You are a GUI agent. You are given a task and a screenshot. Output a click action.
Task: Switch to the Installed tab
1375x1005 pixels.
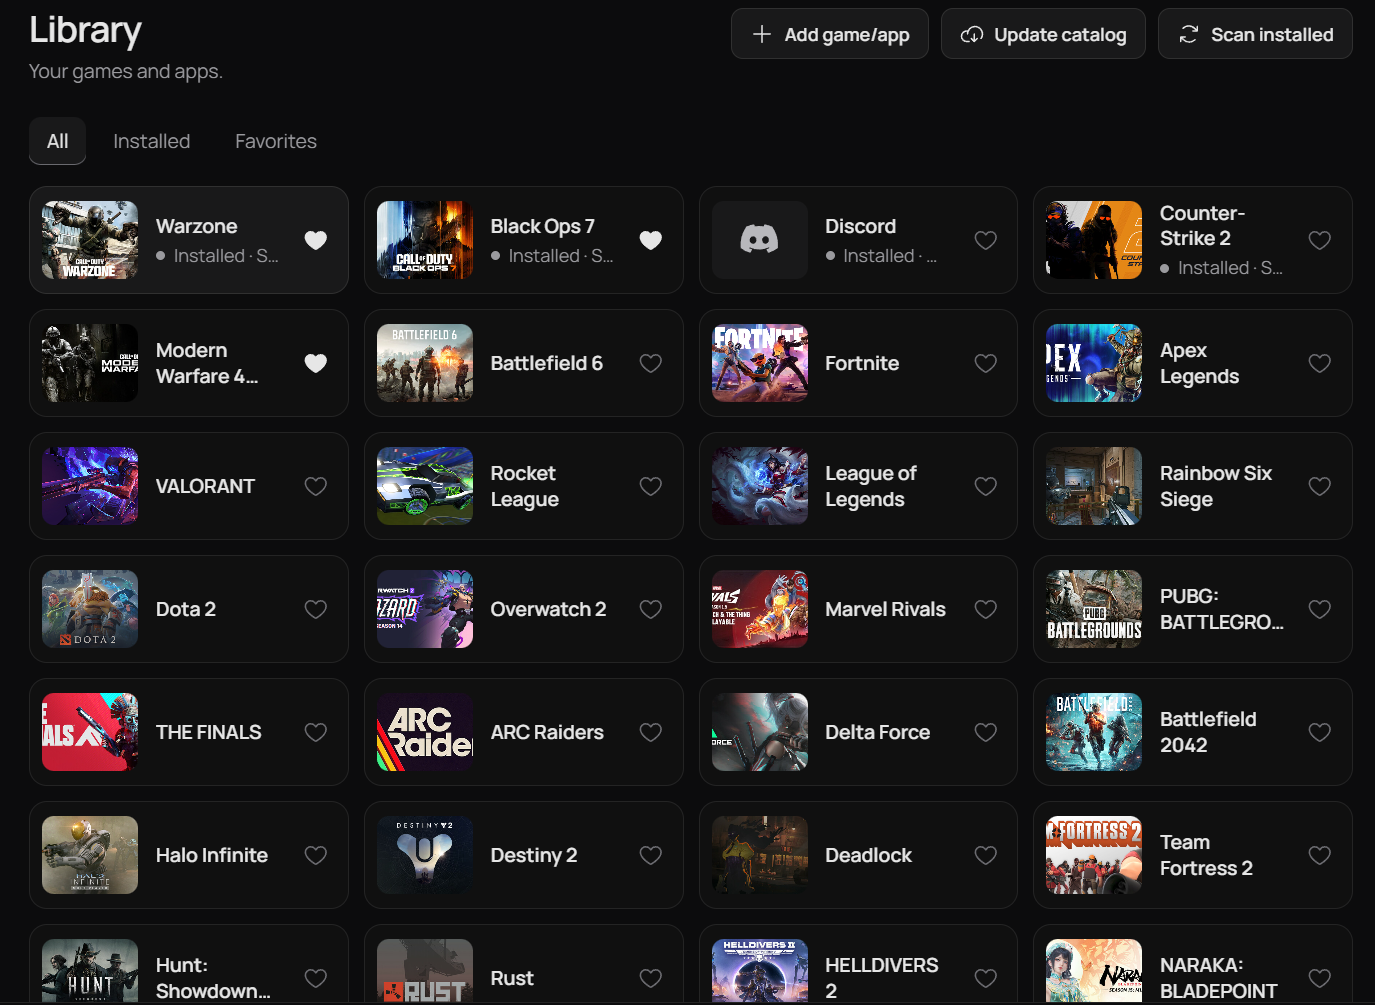152,141
